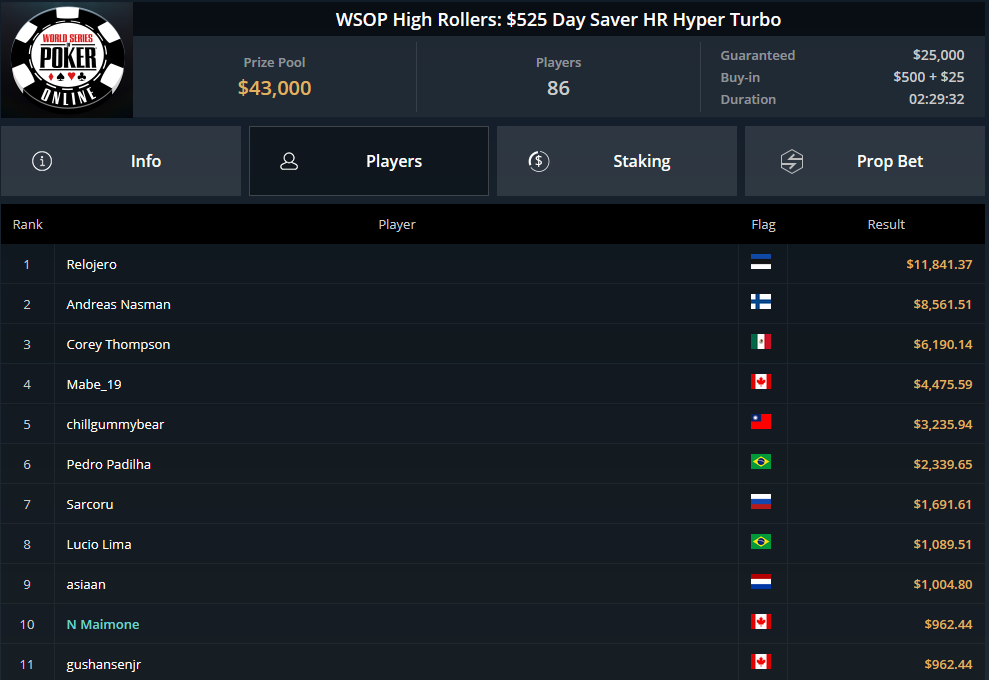Open the Prop Bet tab
The width and height of the screenshot is (989, 680).
pos(865,161)
